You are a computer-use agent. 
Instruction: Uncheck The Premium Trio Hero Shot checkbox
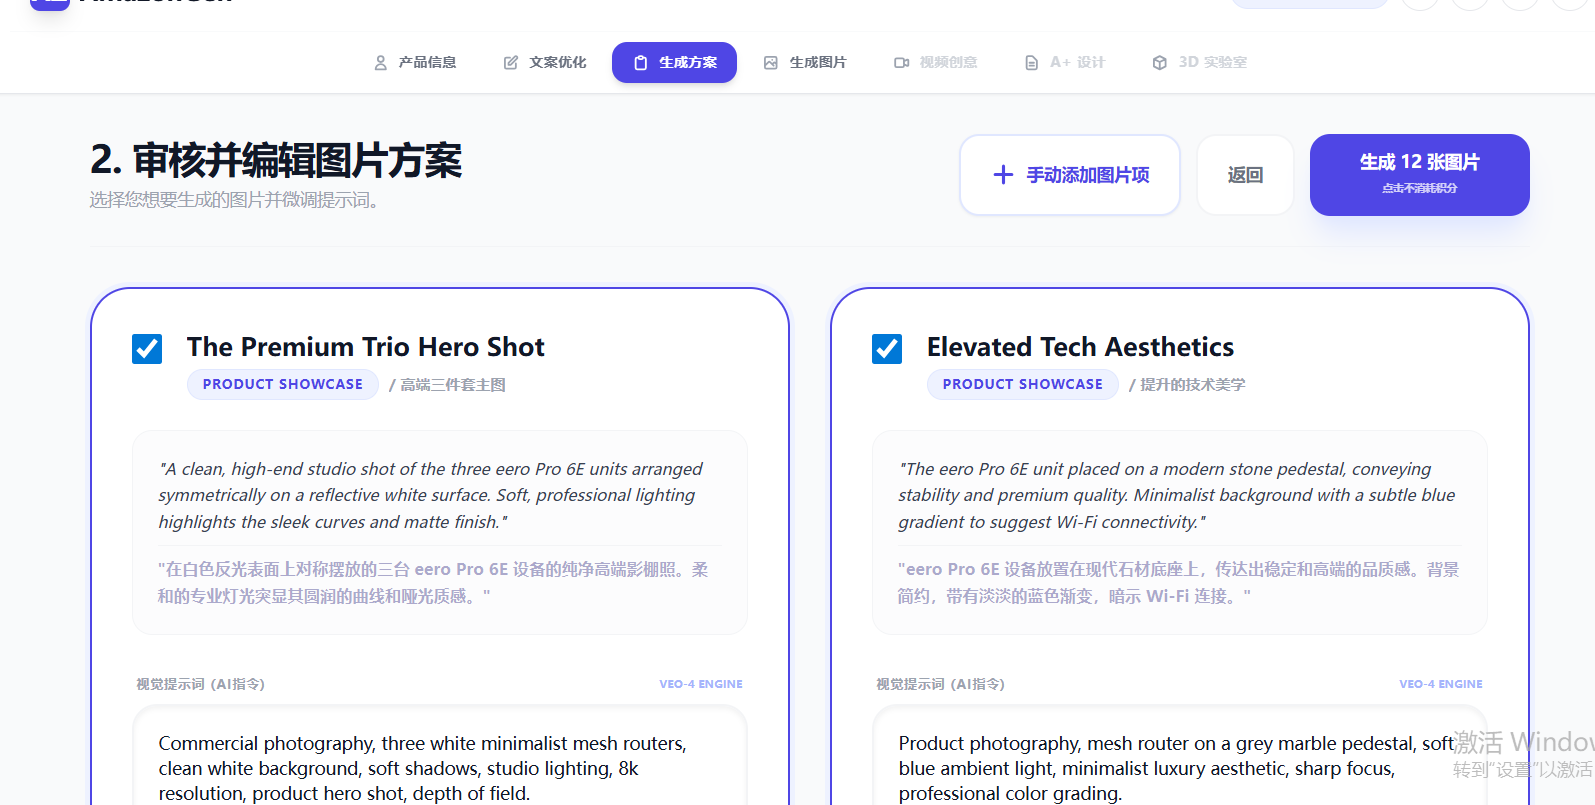[147, 349]
